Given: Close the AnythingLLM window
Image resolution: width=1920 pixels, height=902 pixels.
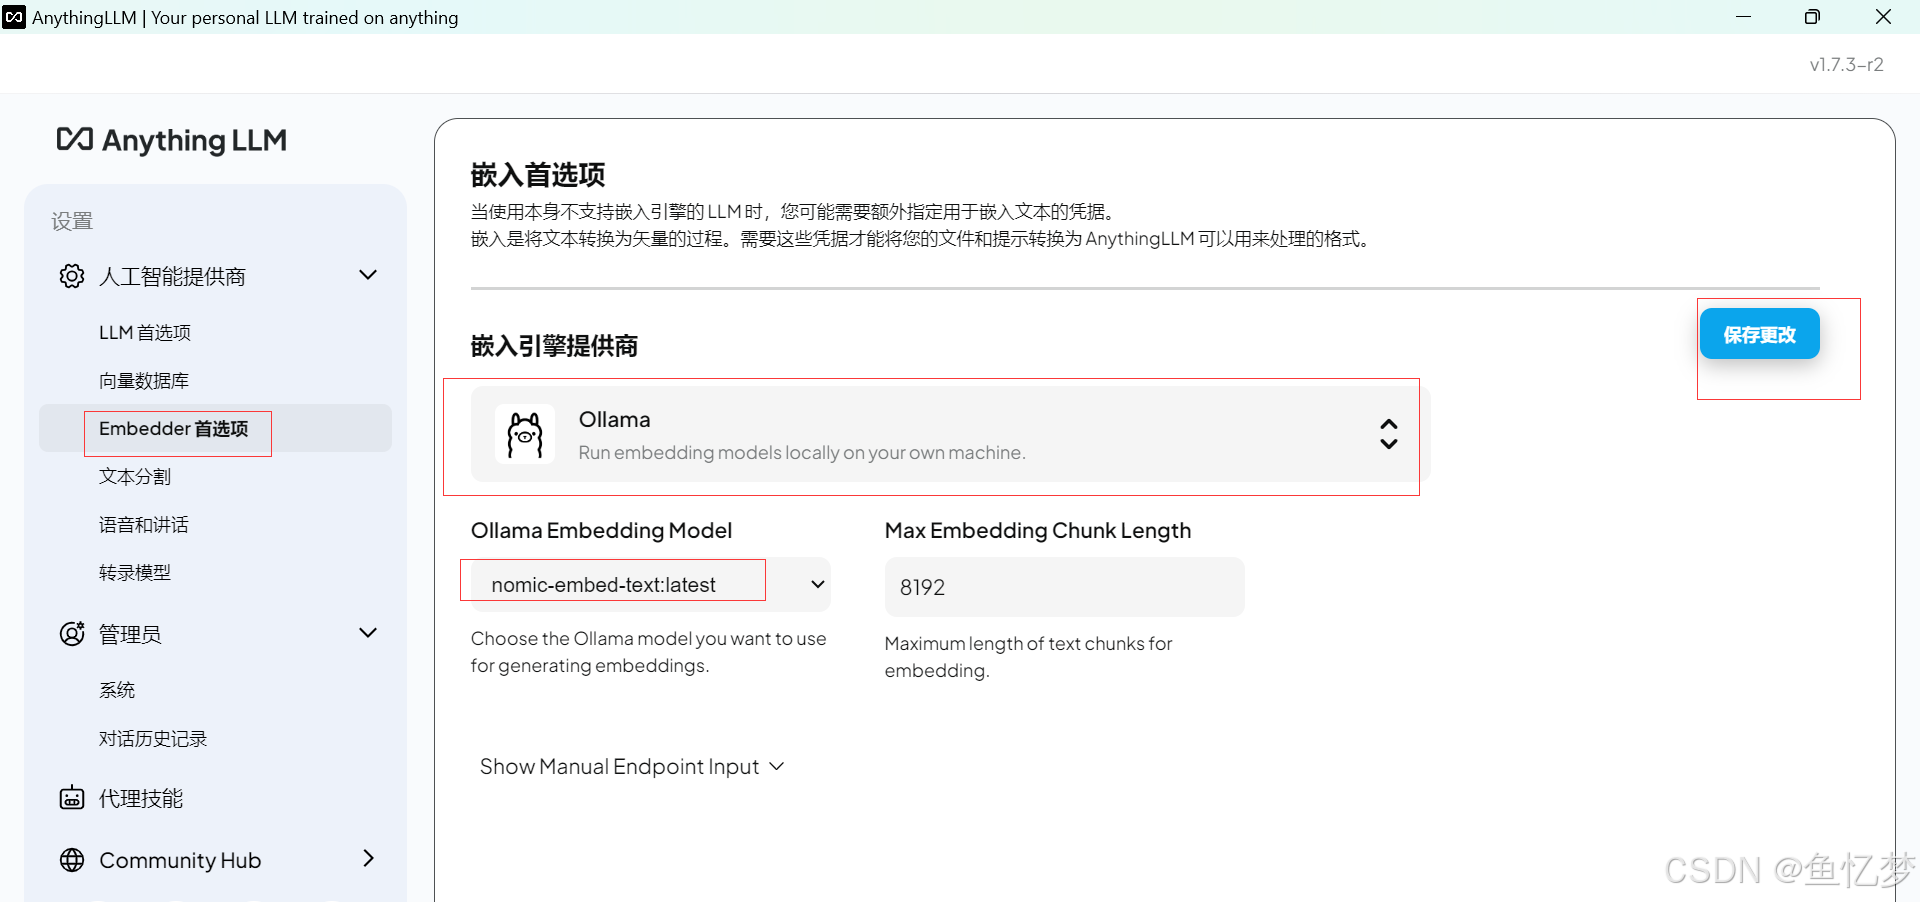Looking at the screenshot, I should (x=1883, y=17).
